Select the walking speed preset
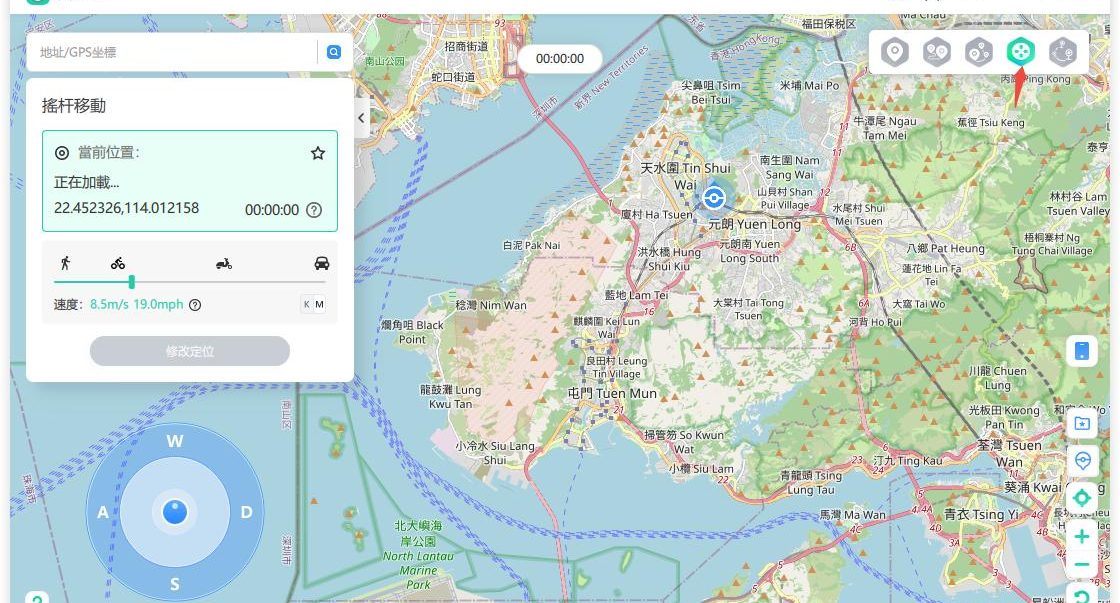Image resolution: width=1120 pixels, height=603 pixels. click(x=65, y=263)
